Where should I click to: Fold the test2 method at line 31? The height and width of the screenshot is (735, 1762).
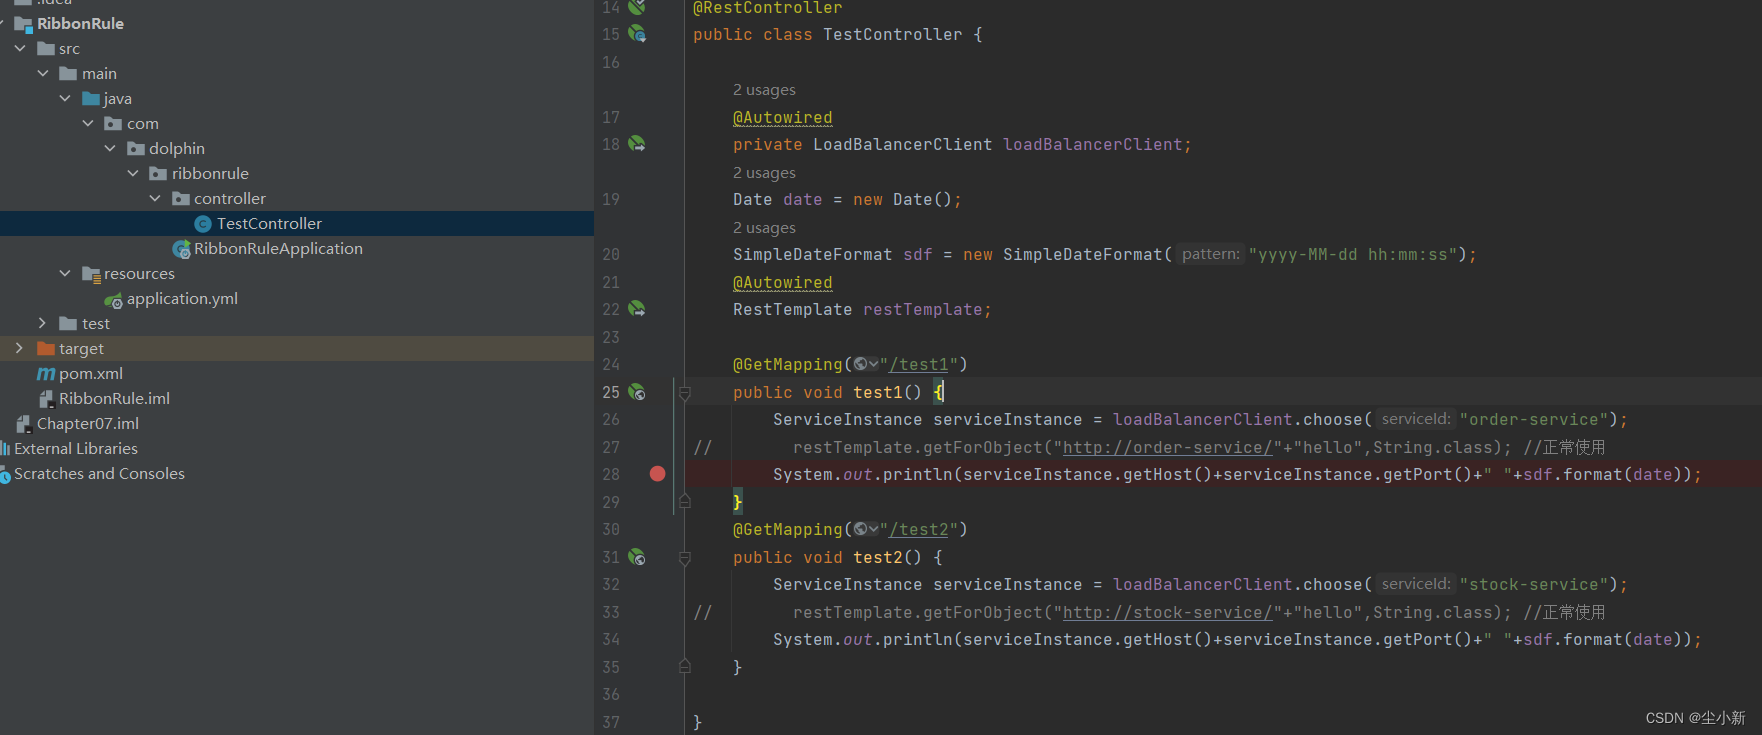tap(685, 558)
